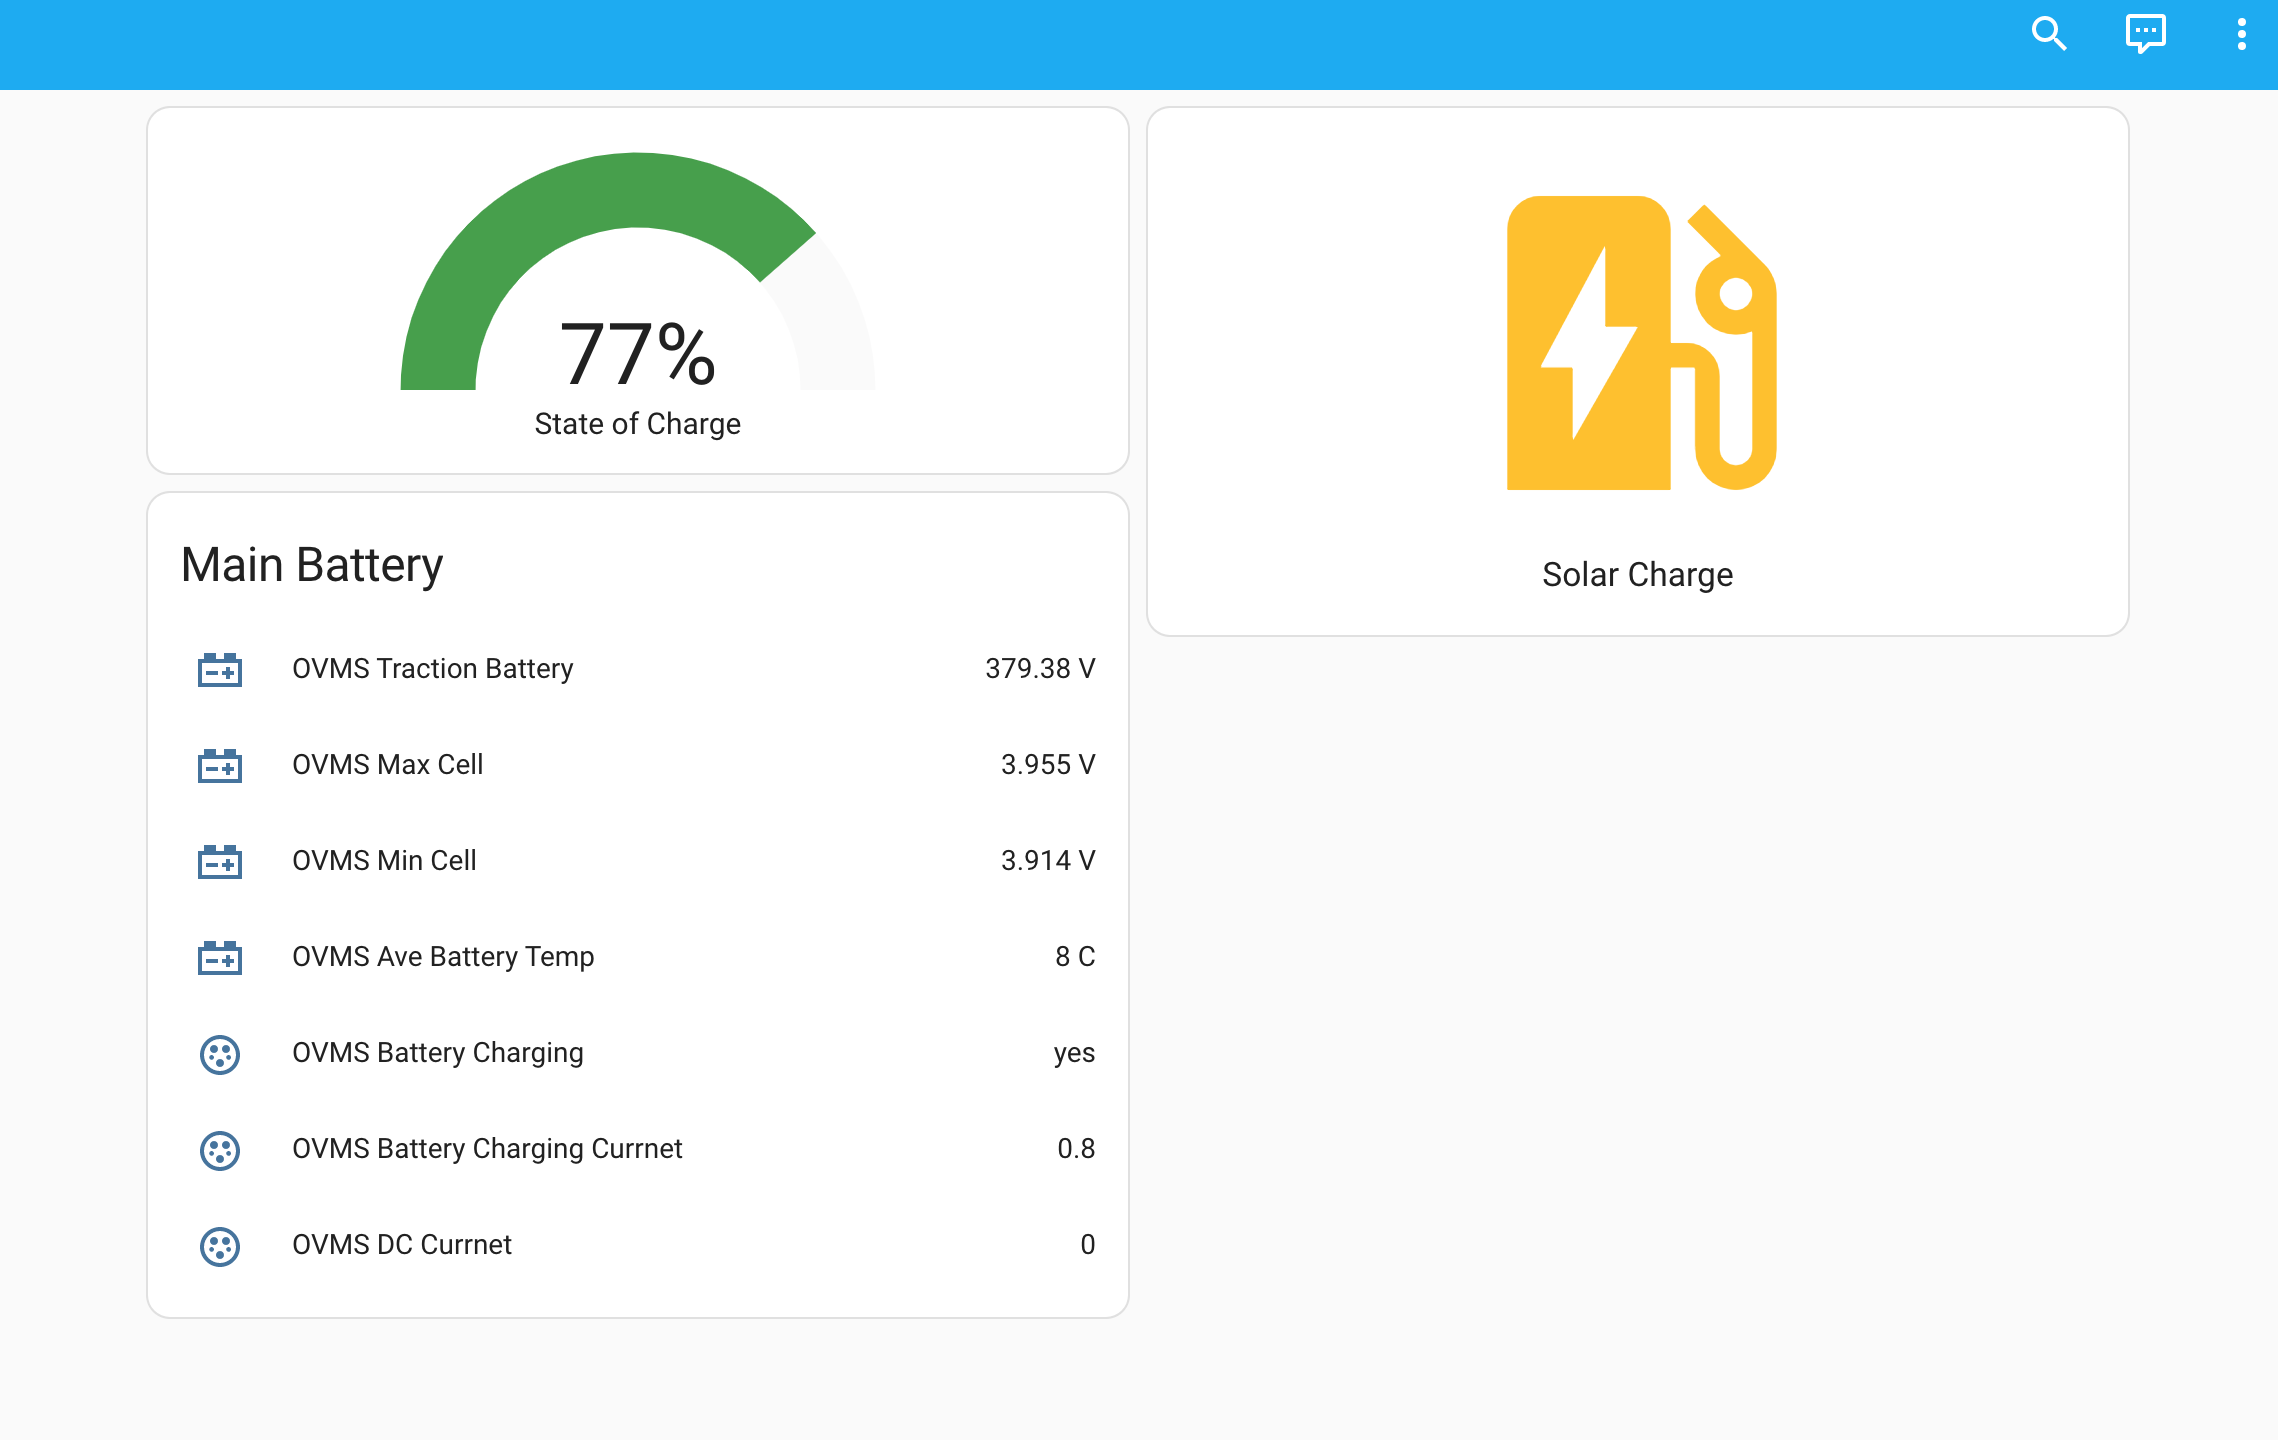Click the Solar Charge EV station icon
Screen dimensions: 2278x1440
coord(1640,343)
